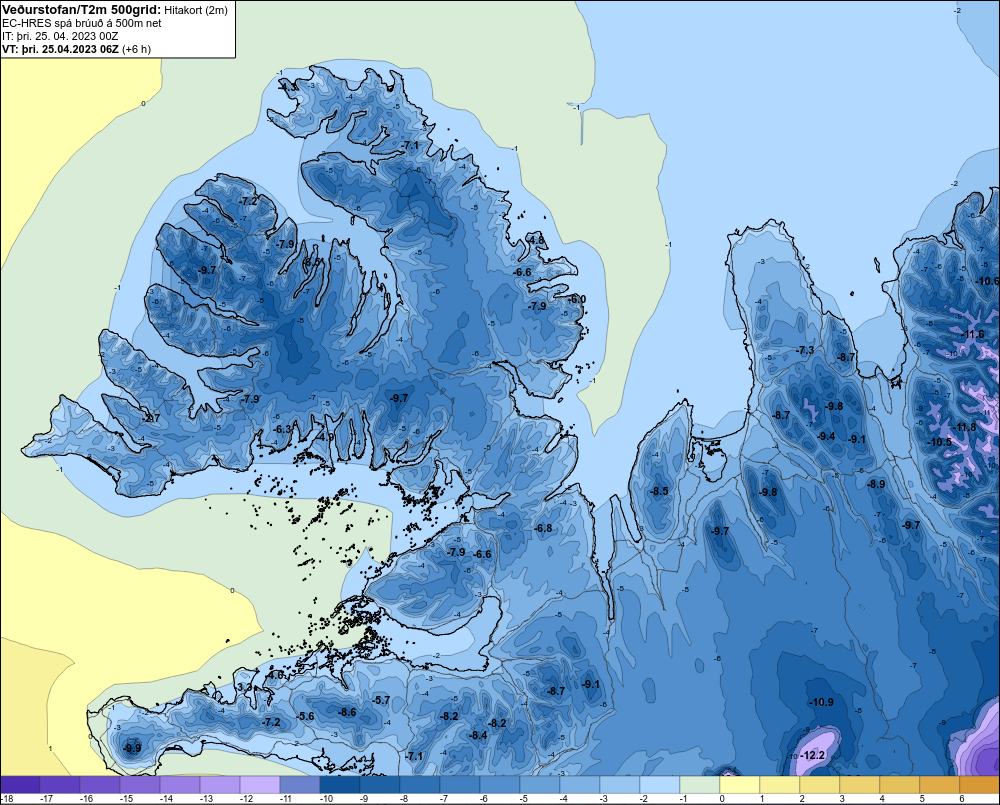Select legend swatch between 3 and 4
The image size is (1000, 805).
coord(860,784)
